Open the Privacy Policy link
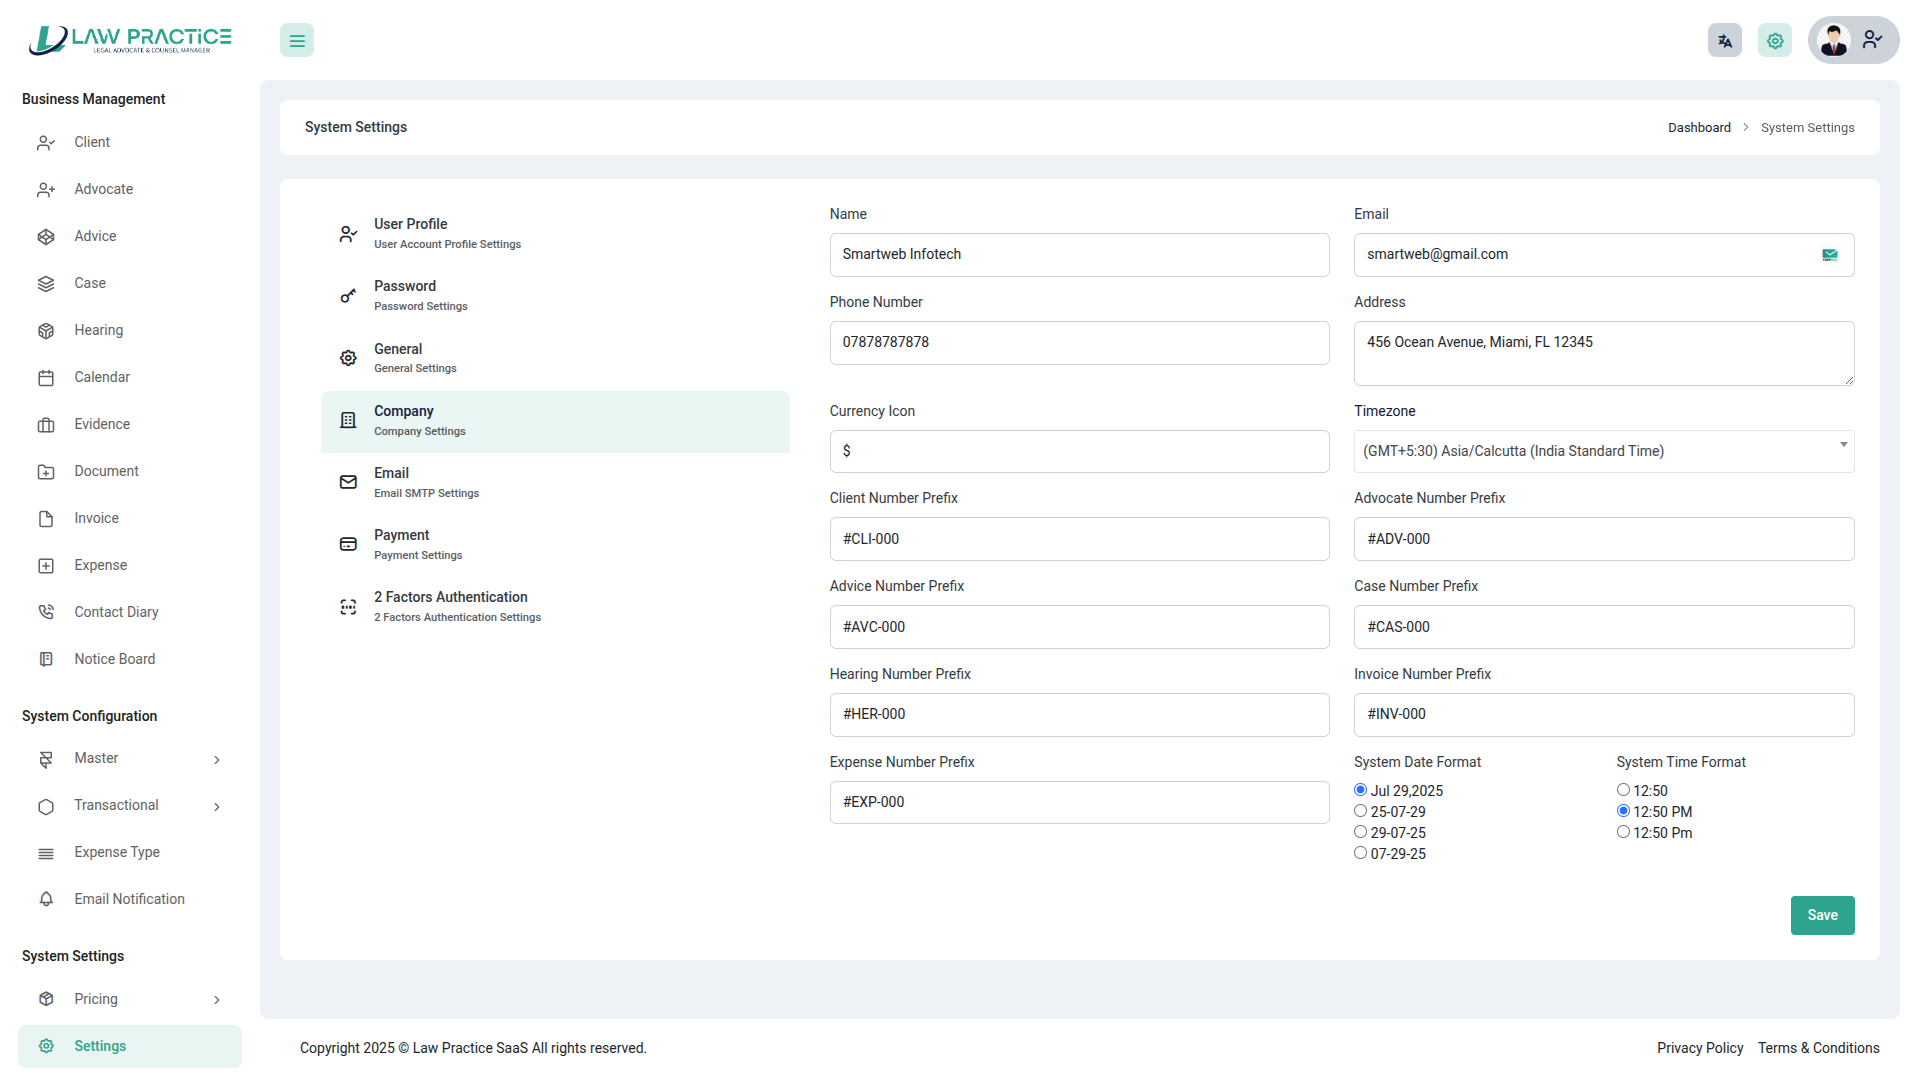The height and width of the screenshot is (1080, 1920). 1699,1048
